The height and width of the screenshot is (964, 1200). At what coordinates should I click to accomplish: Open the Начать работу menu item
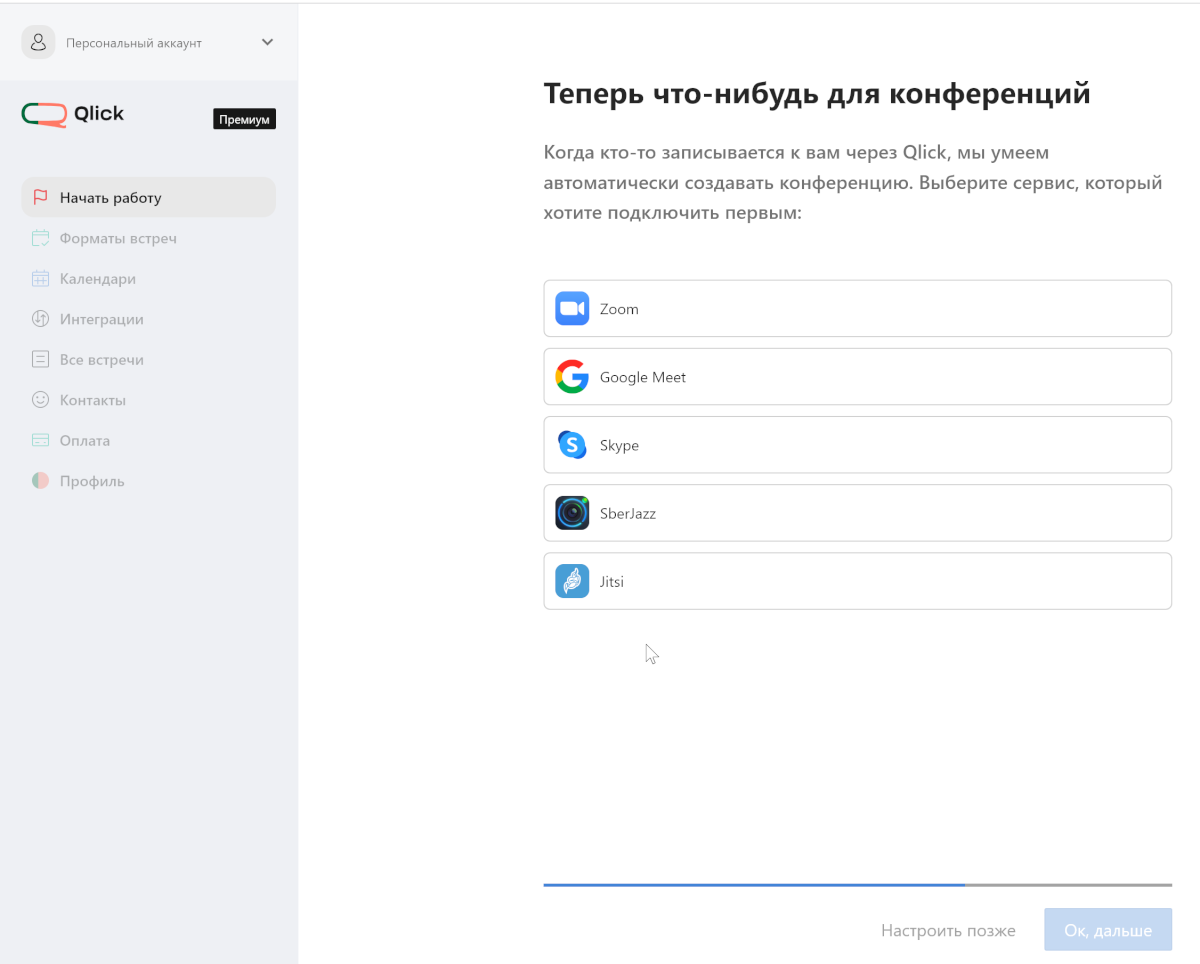[x=148, y=197]
